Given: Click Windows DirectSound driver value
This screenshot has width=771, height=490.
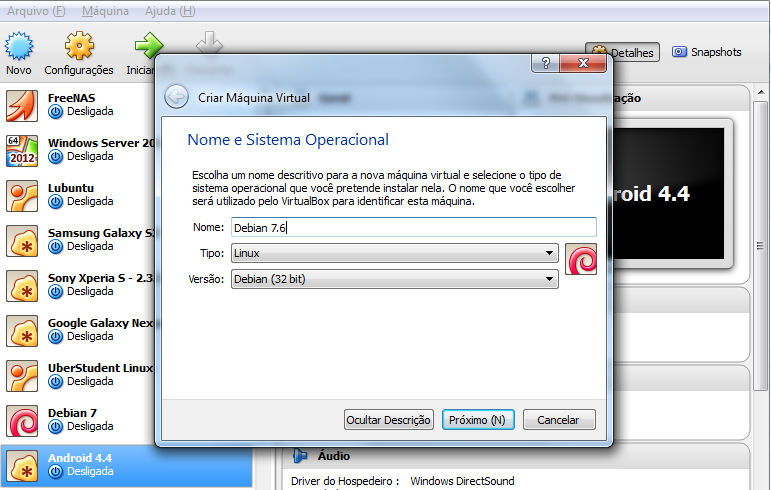Looking at the screenshot, I should point(462,481).
